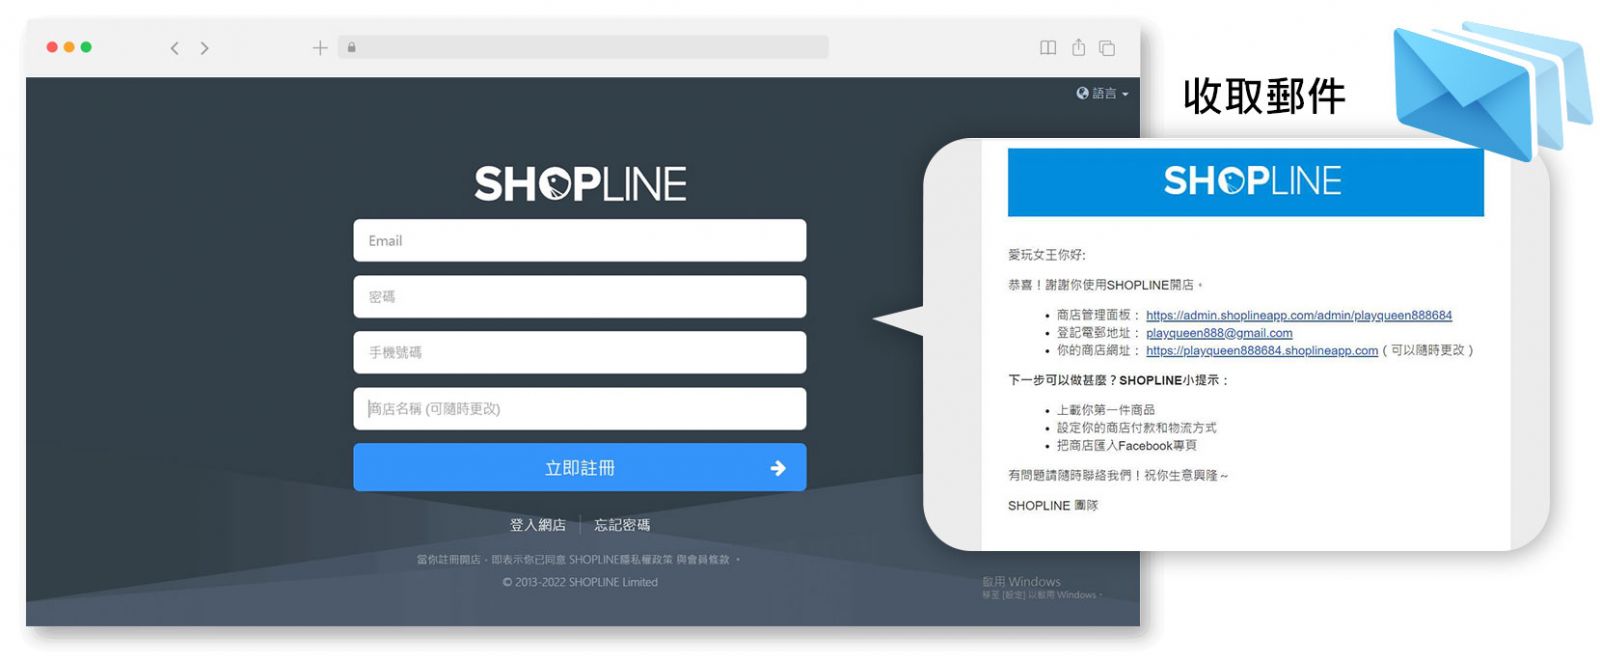Click the lock icon in address bar

pyautogui.click(x=352, y=47)
